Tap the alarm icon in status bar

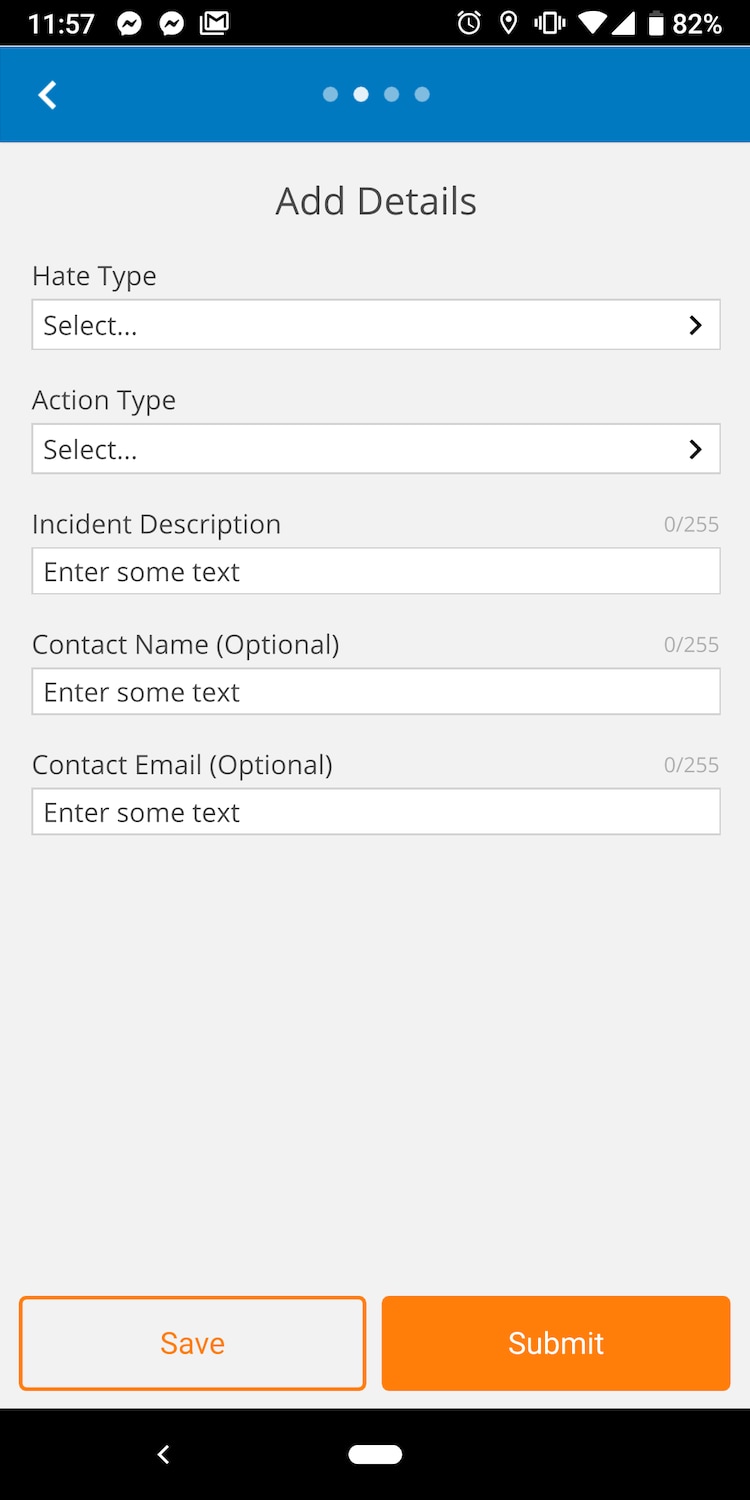tap(469, 23)
